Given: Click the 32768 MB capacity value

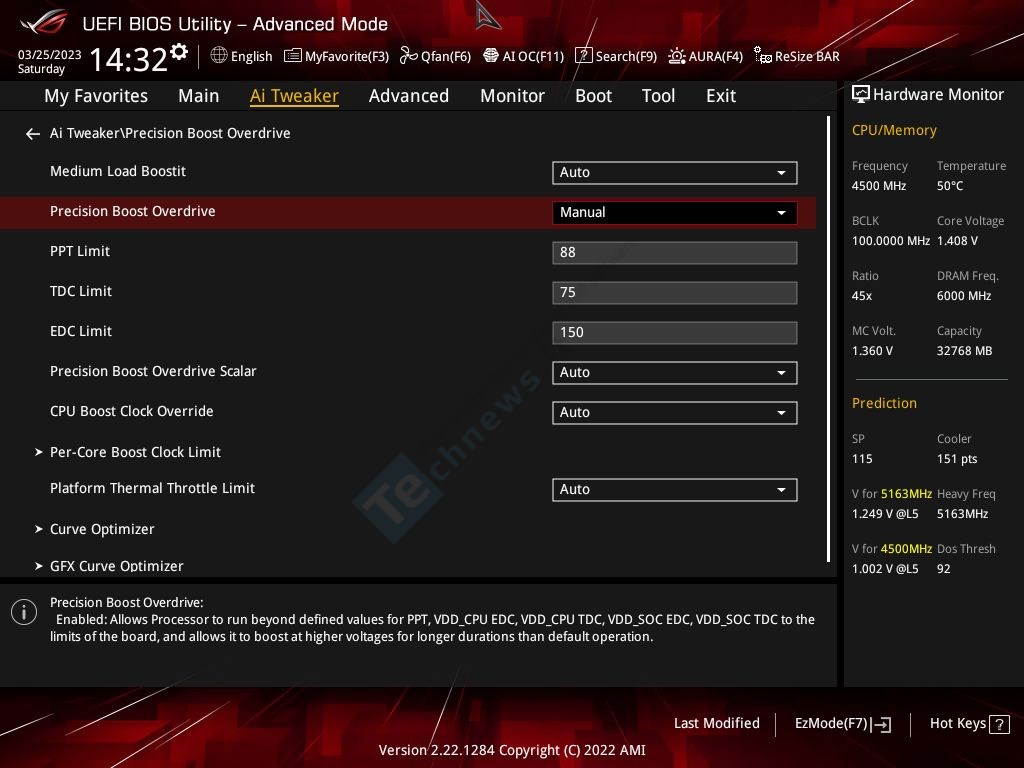Looking at the screenshot, I should pos(964,351).
